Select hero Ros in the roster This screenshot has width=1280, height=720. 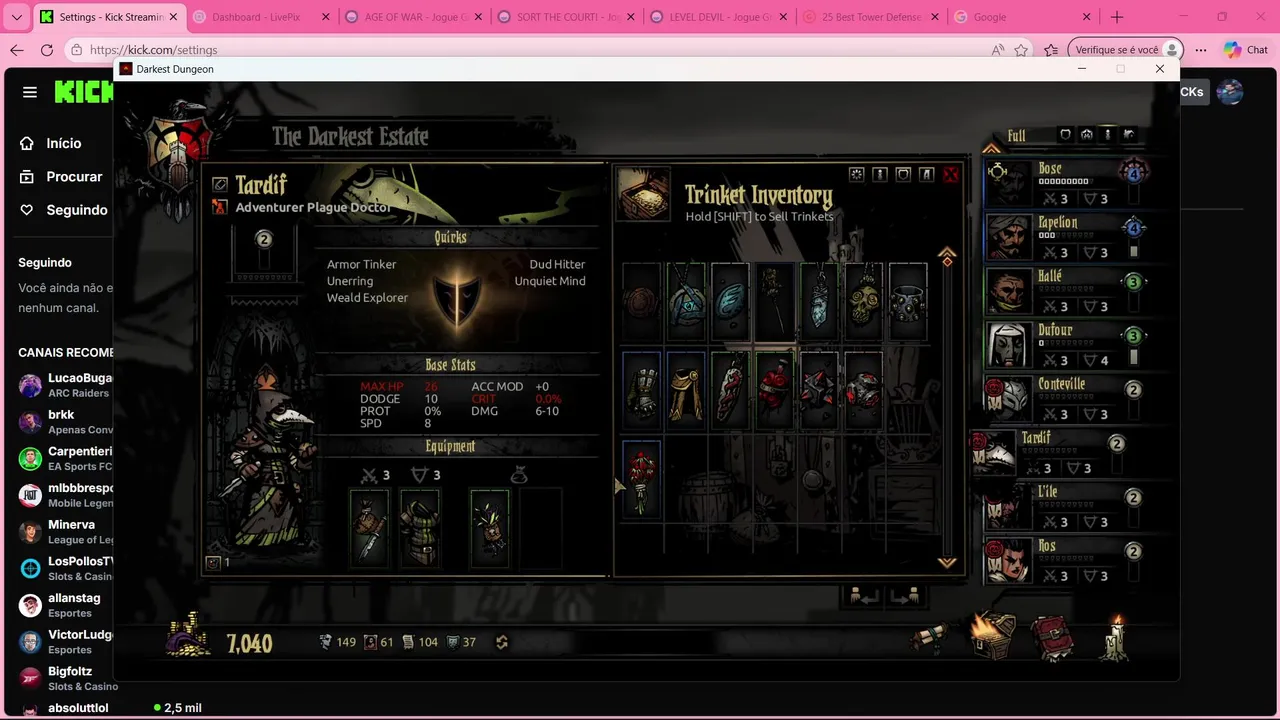point(1067,562)
